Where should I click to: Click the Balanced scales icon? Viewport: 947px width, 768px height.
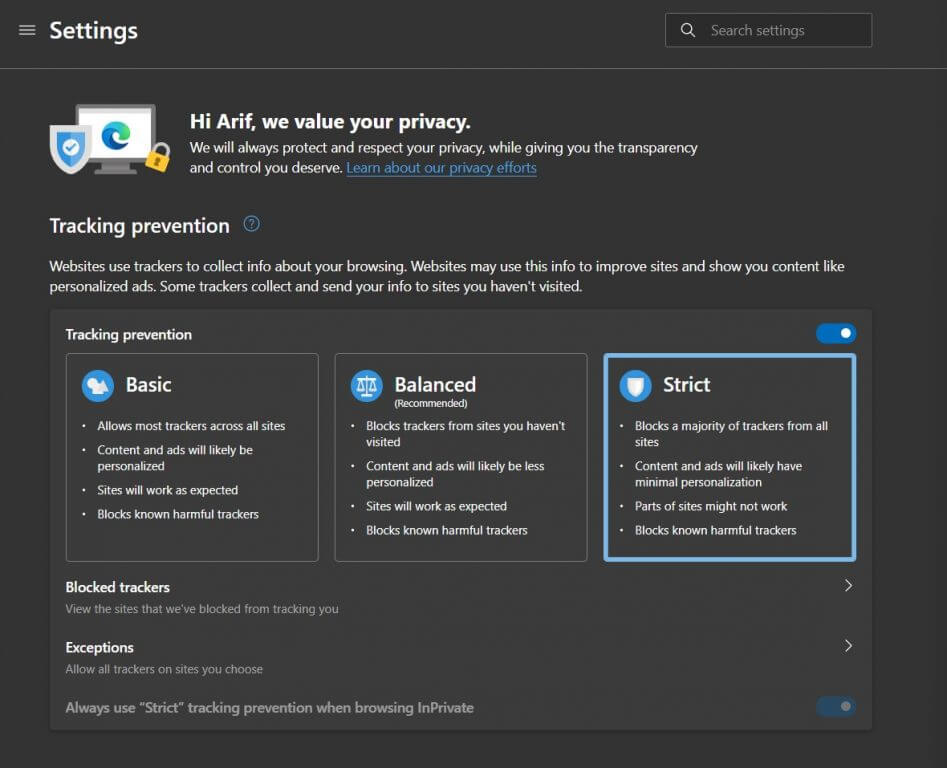367,386
